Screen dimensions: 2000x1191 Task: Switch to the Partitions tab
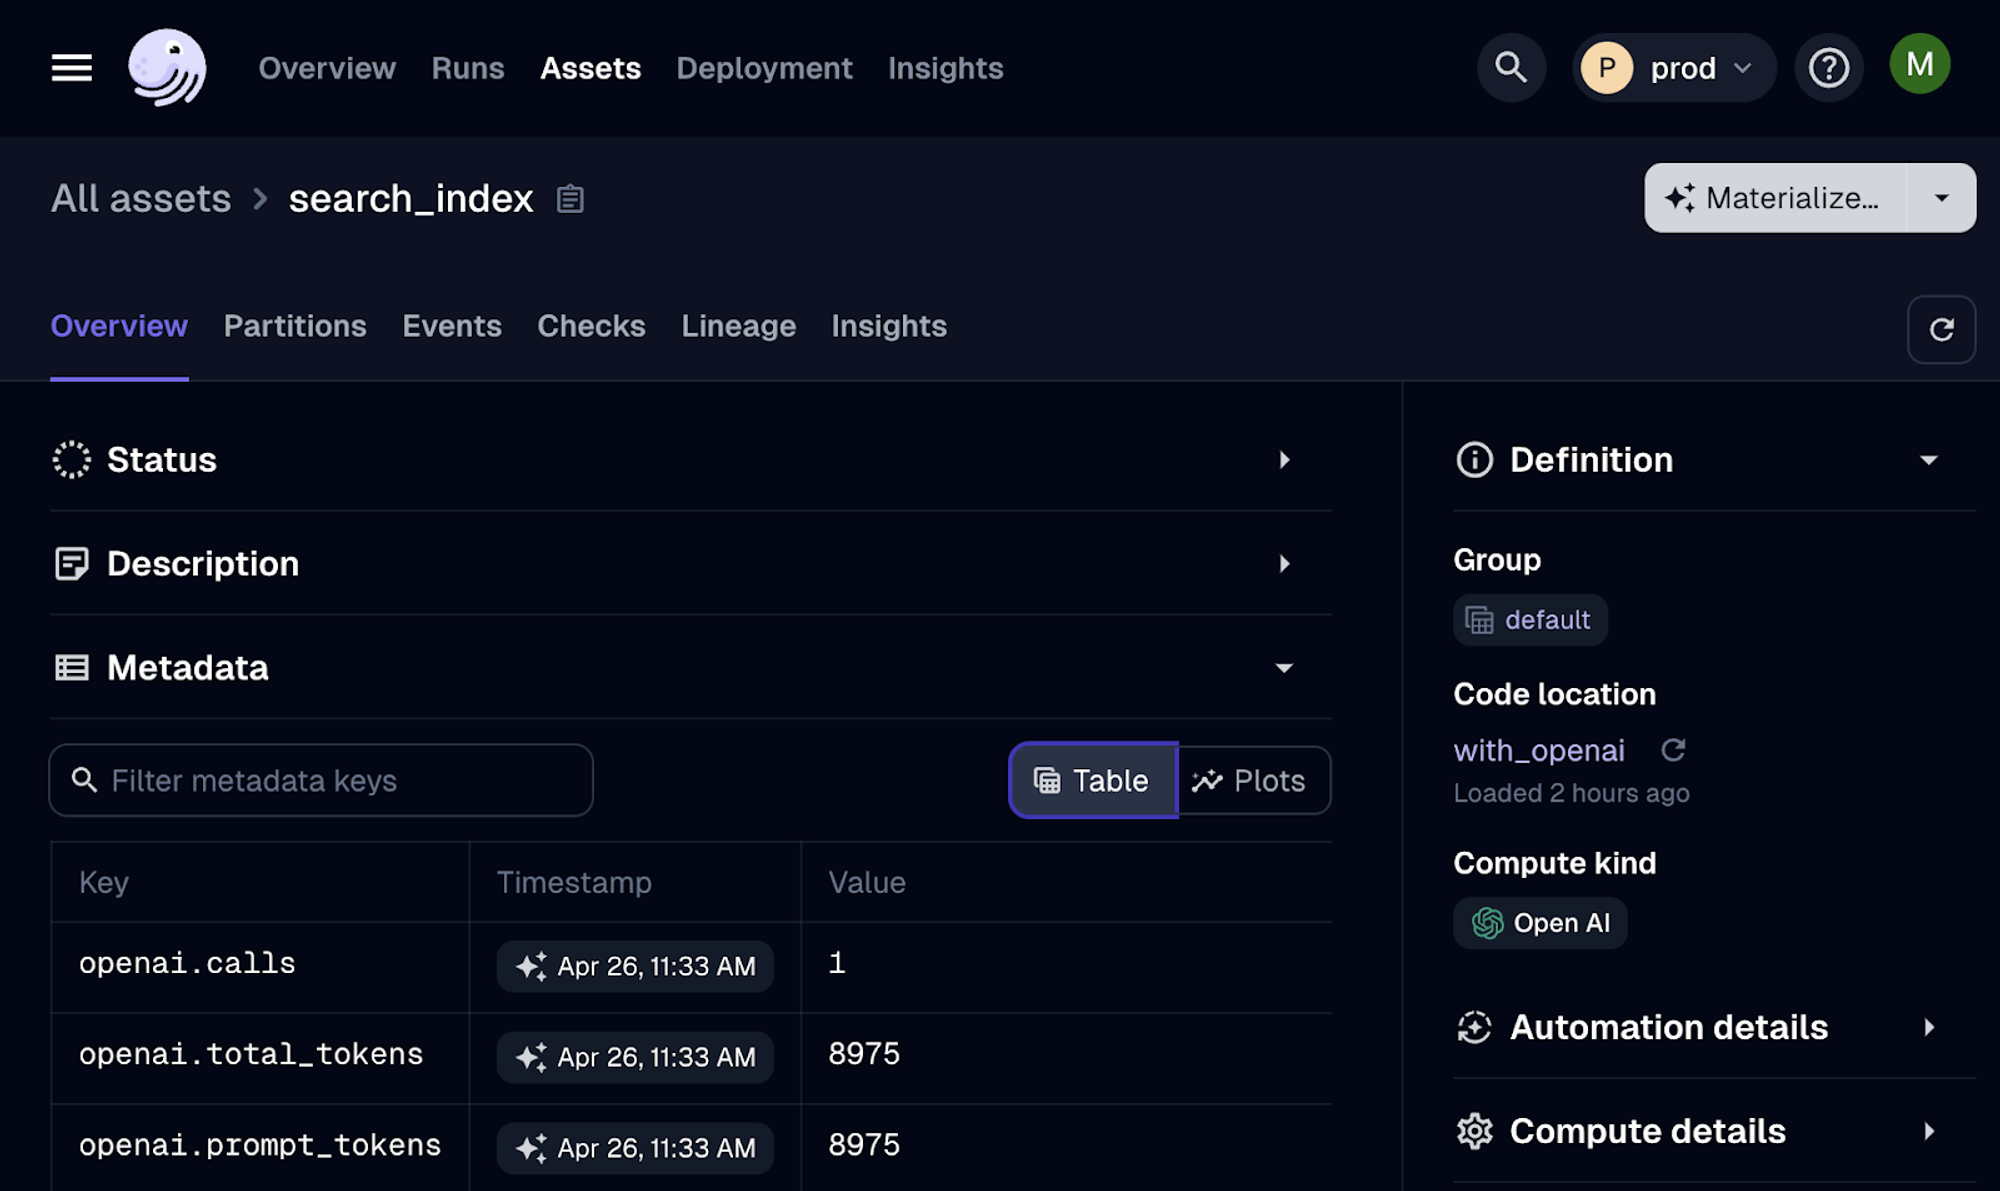point(295,326)
